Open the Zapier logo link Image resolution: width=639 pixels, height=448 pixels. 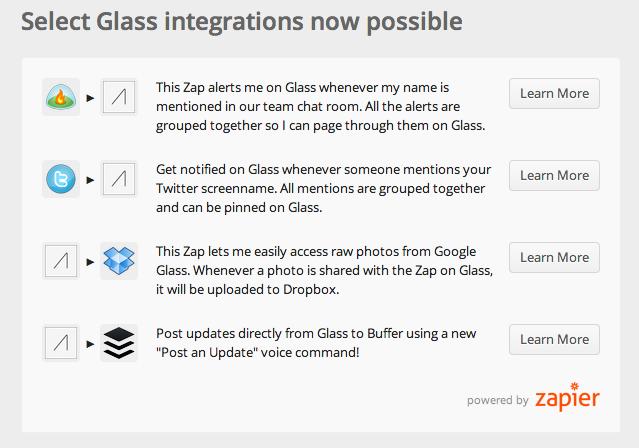(x=567, y=397)
